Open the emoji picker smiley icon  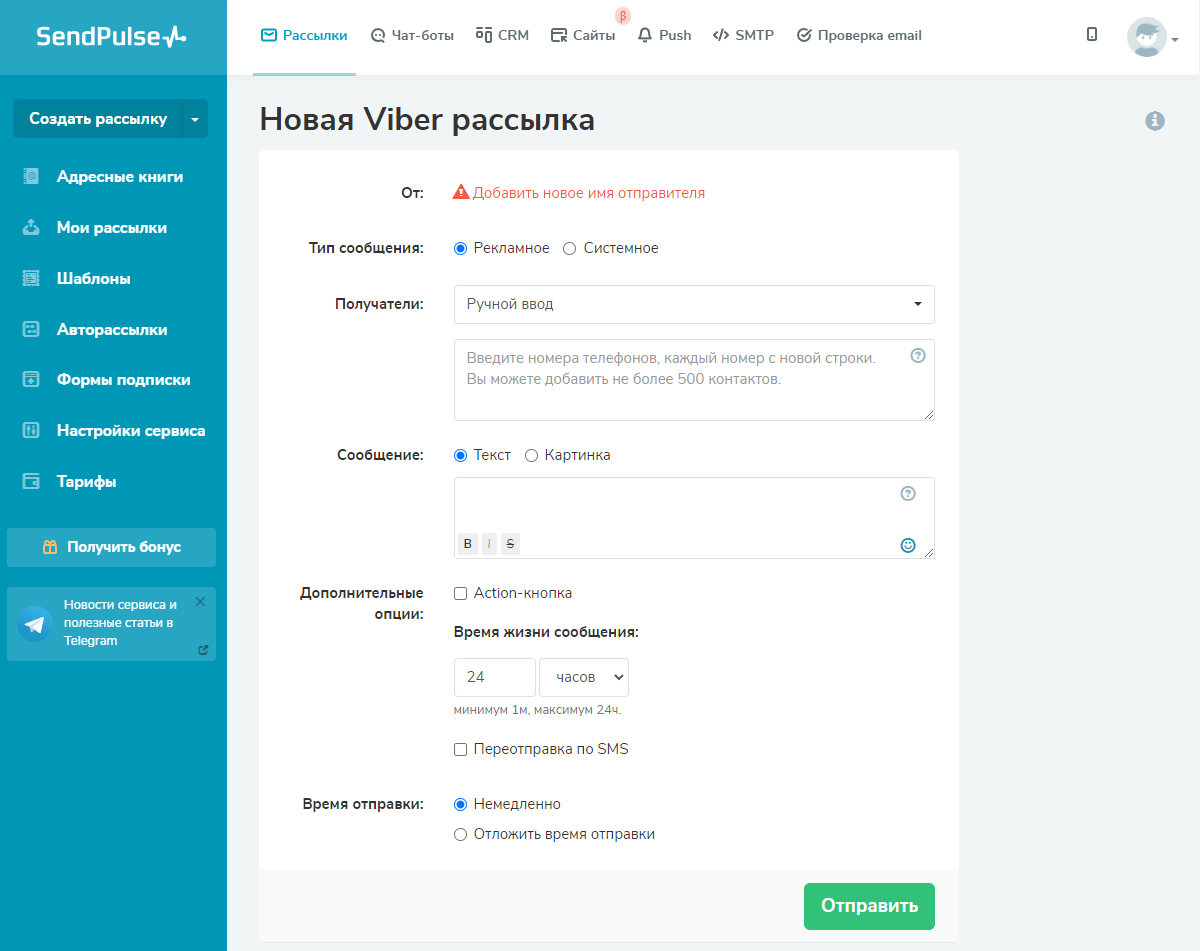point(908,545)
